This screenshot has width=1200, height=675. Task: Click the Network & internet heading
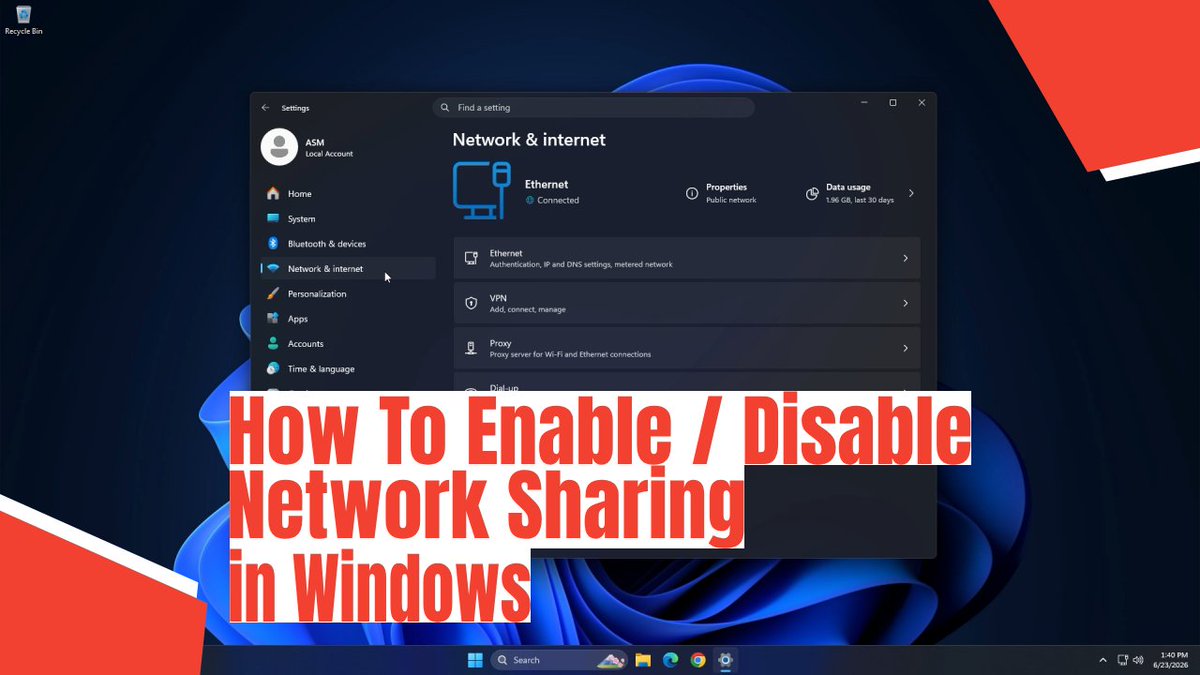[529, 140]
